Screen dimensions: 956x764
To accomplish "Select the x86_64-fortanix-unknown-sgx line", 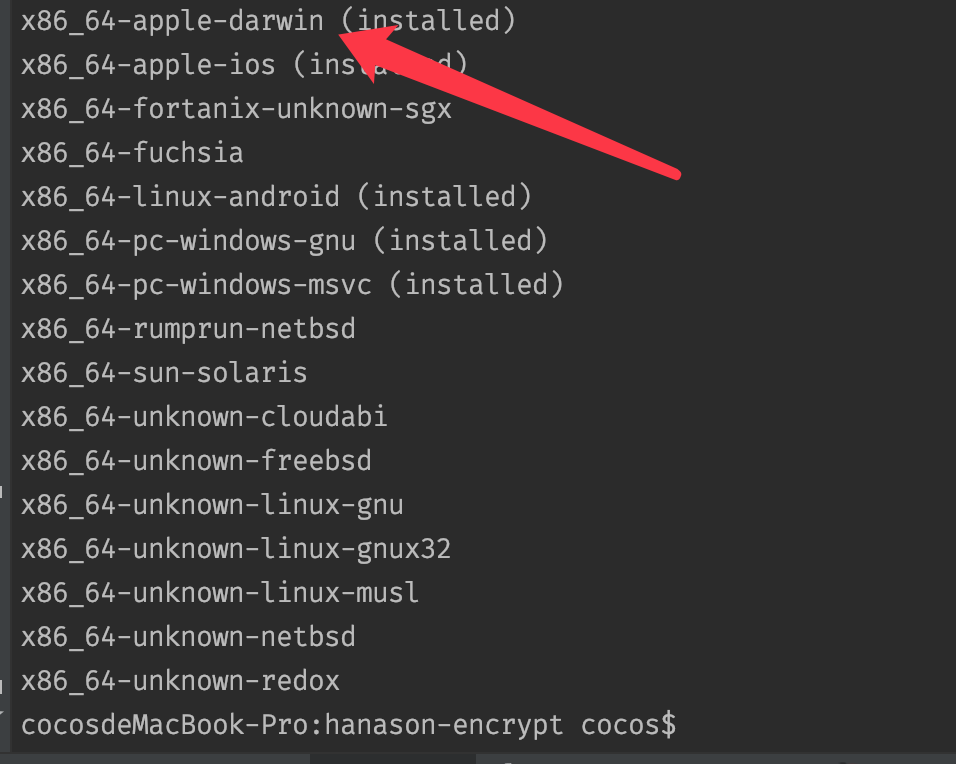I will [x=236, y=108].
